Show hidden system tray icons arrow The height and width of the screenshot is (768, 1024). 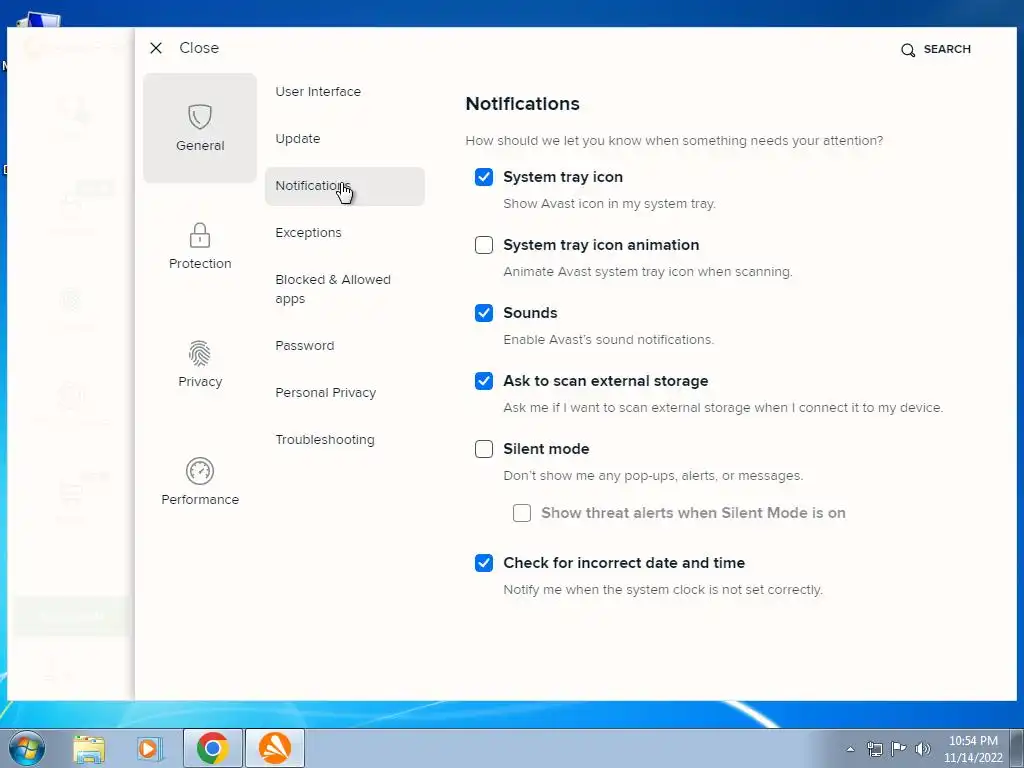850,749
